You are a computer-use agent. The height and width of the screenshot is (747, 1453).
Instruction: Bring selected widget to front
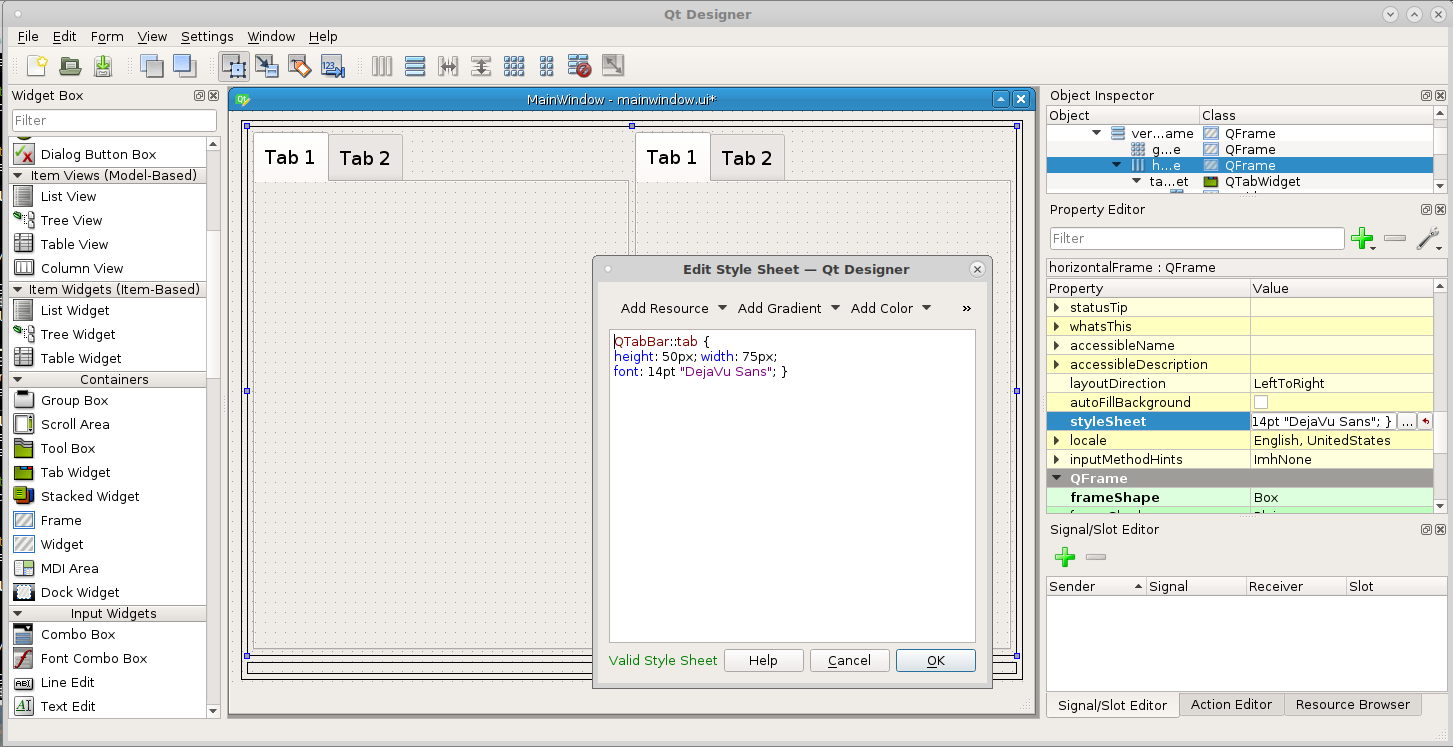pos(184,66)
